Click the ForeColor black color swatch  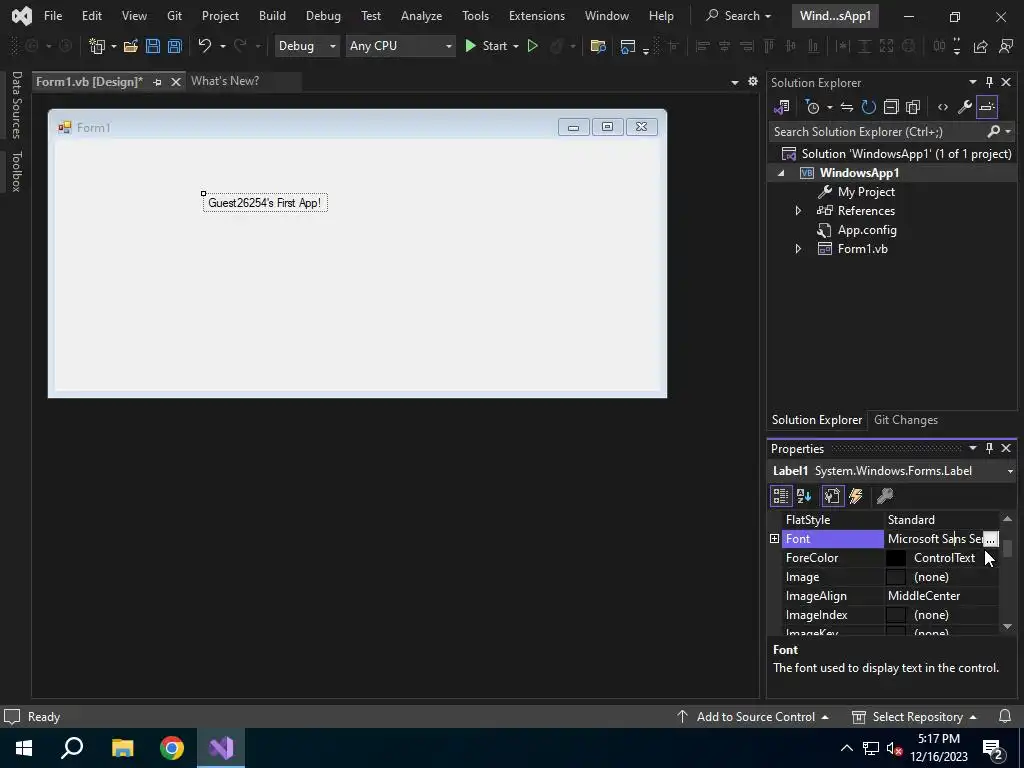point(895,558)
